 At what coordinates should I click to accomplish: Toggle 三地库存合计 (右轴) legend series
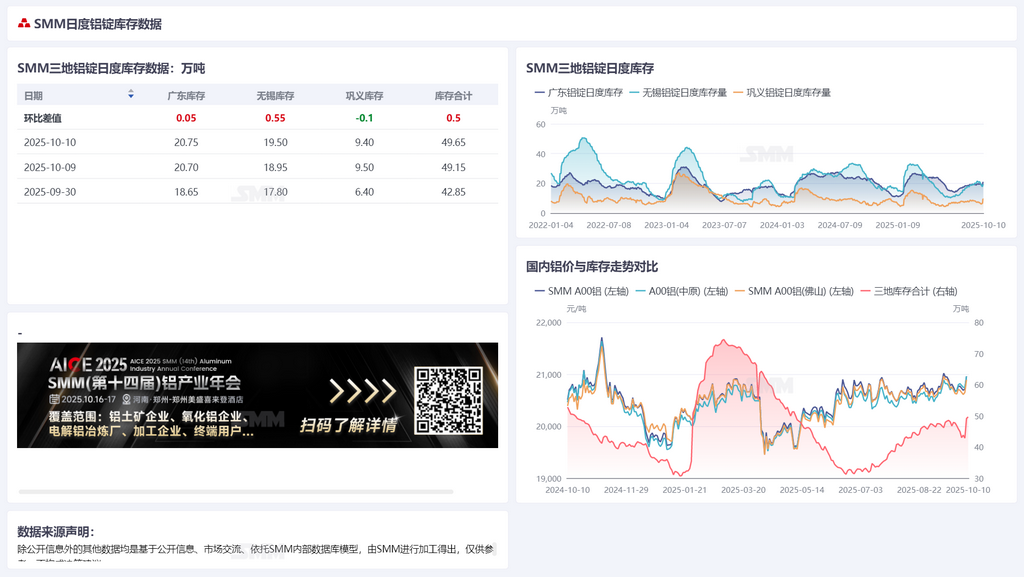click(908, 291)
